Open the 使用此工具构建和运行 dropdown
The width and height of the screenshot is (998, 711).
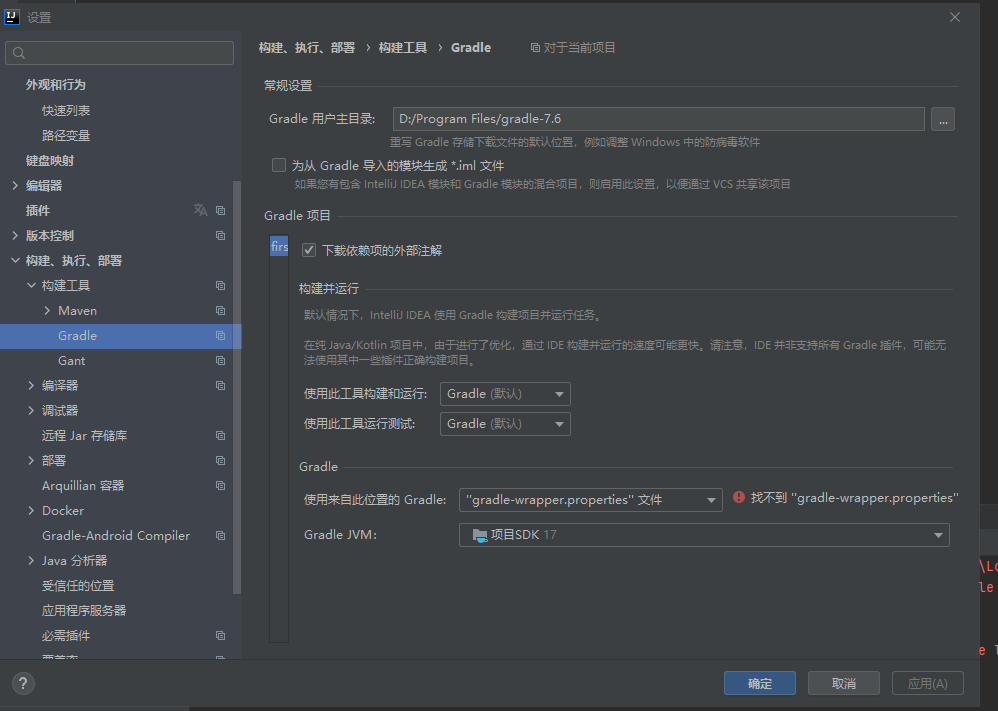(505, 394)
